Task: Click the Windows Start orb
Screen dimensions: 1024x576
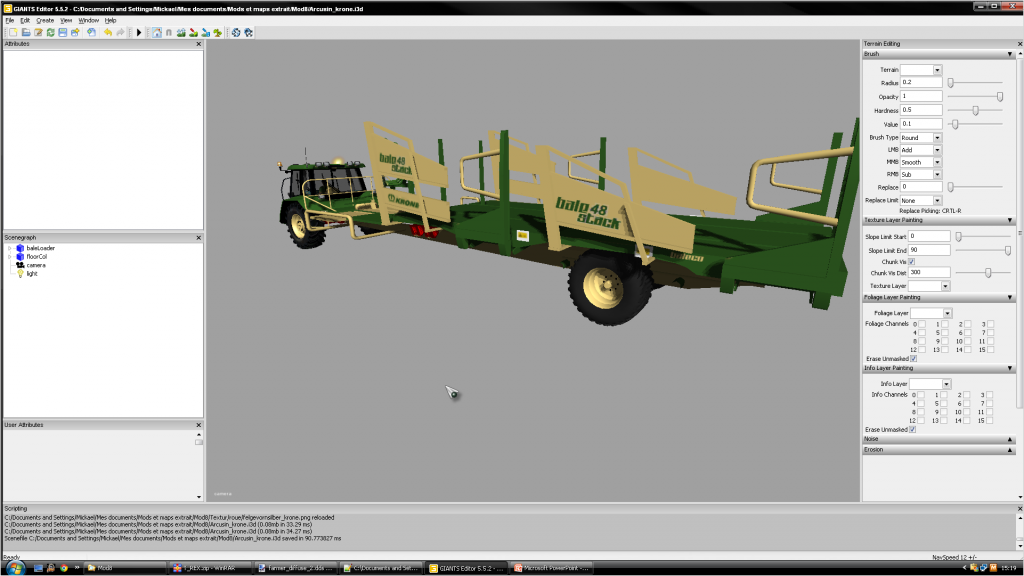Action: [14, 568]
